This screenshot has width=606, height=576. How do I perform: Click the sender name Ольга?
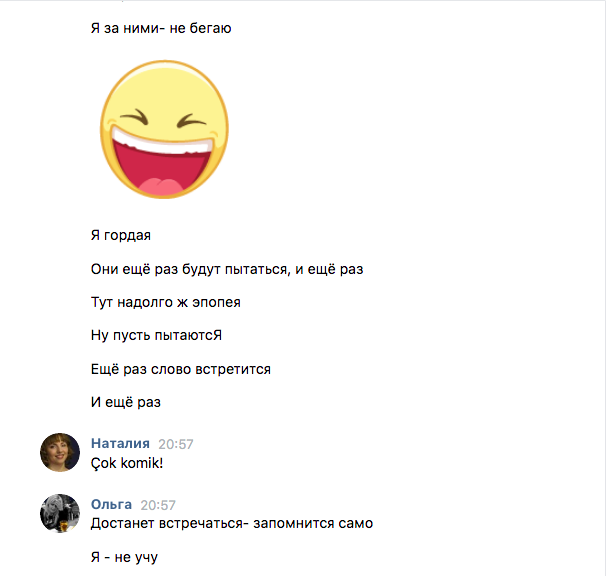coord(111,504)
